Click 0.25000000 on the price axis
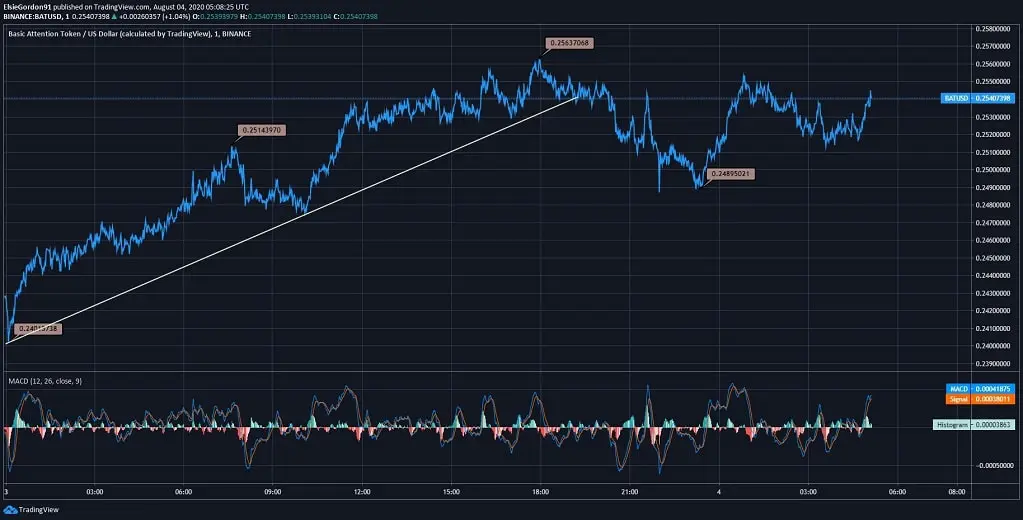This screenshot has width=1023, height=520. point(993,170)
